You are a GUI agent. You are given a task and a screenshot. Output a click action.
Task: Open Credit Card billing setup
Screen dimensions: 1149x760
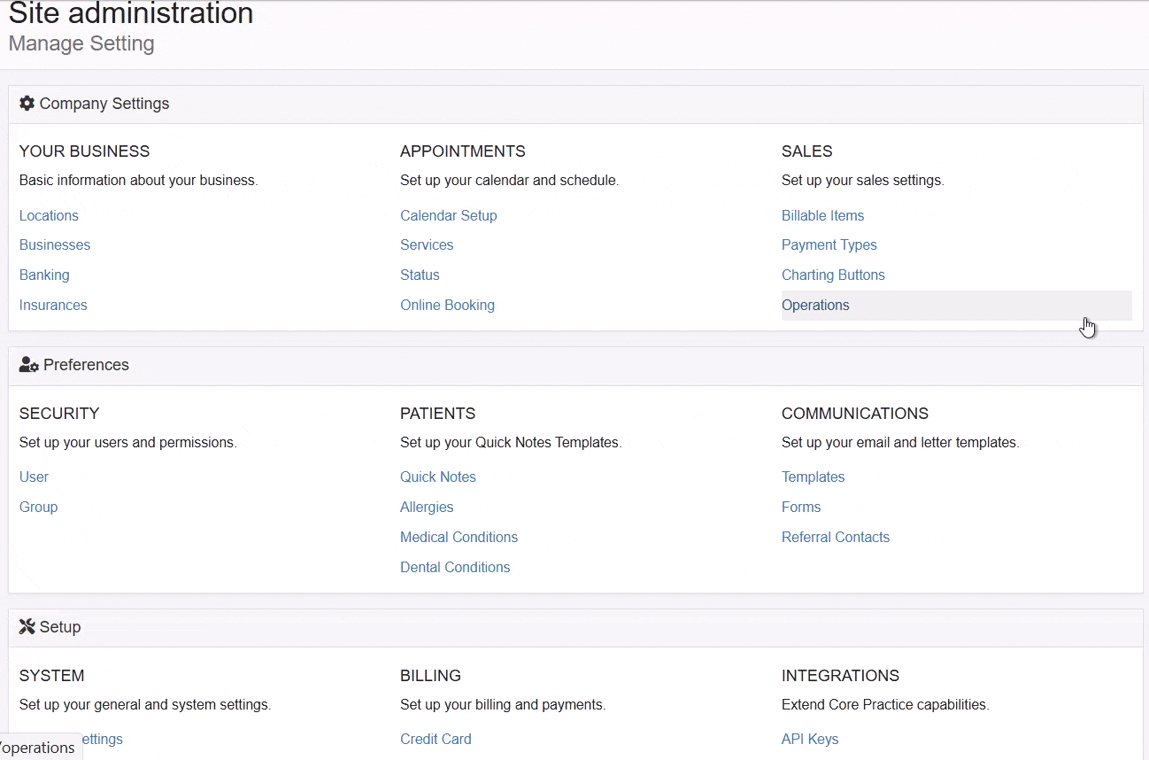pos(435,739)
